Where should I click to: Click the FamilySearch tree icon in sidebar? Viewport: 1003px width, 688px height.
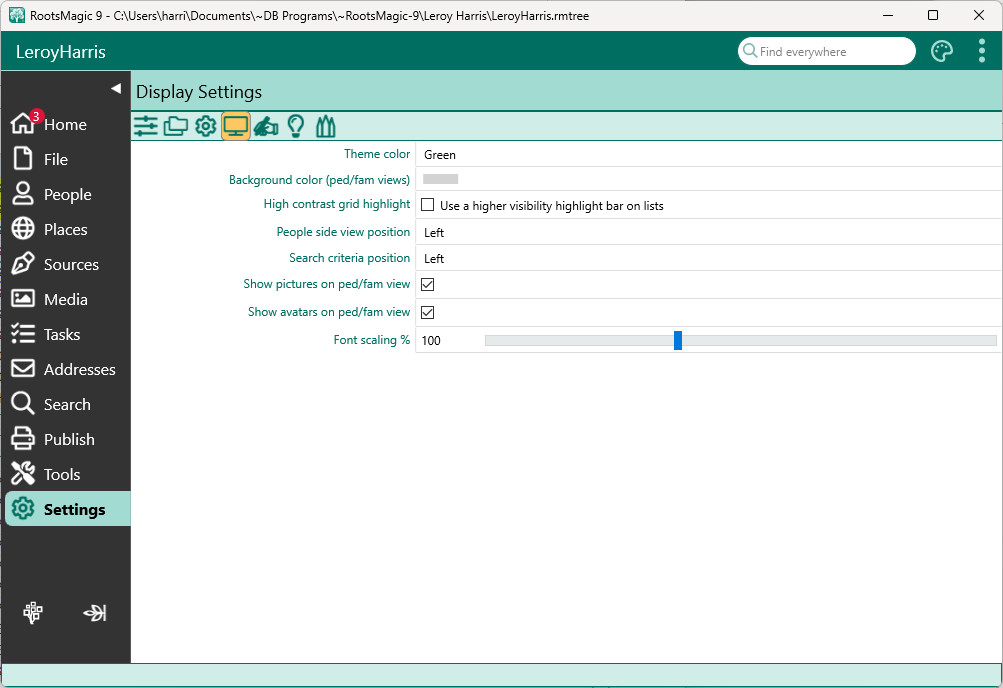[33, 613]
